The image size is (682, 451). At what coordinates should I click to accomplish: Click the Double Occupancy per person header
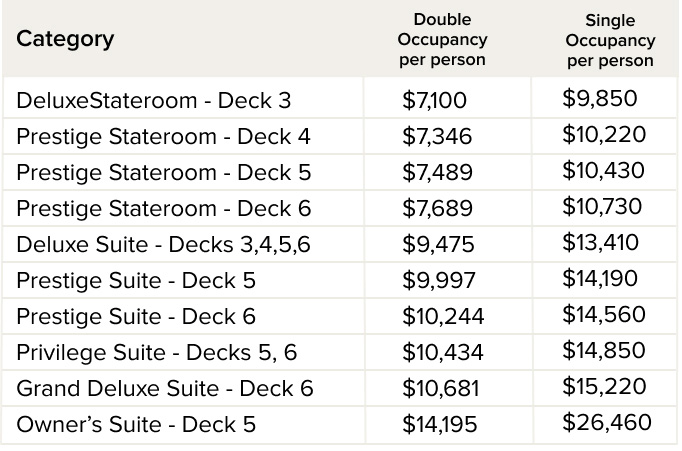[442, 40]
